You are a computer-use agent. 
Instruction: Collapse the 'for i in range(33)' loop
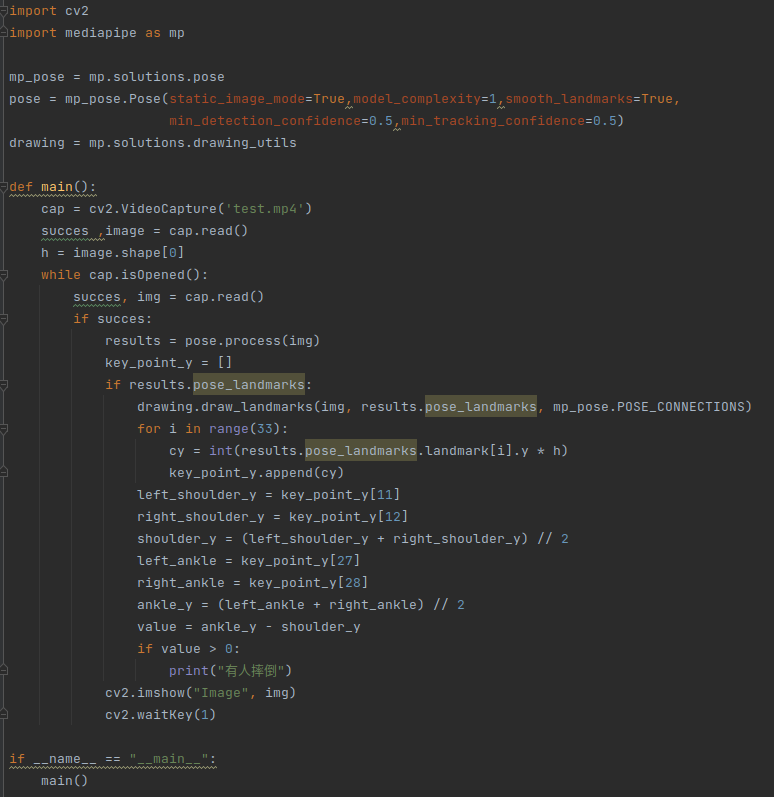click(4, 430)
